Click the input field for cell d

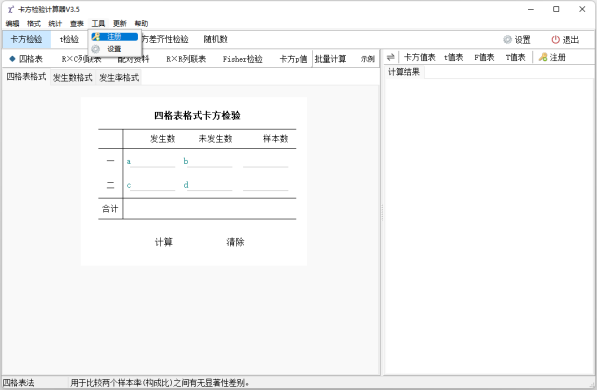[210, 185]
